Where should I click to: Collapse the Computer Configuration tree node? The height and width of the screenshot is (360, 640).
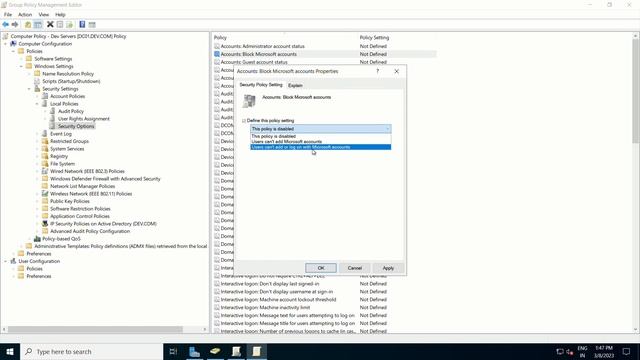6,44
